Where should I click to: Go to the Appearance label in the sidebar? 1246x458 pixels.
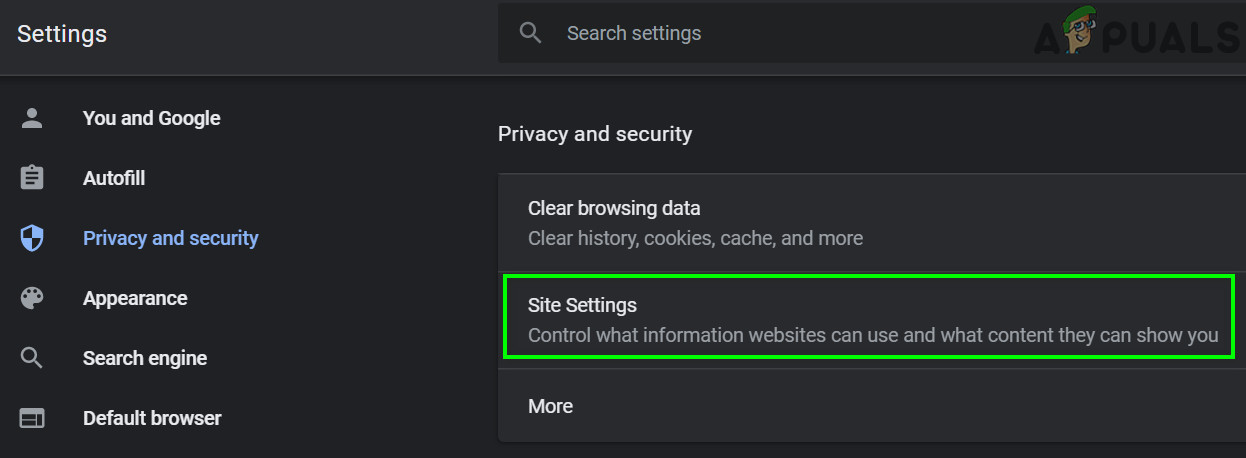coord(135,298)
